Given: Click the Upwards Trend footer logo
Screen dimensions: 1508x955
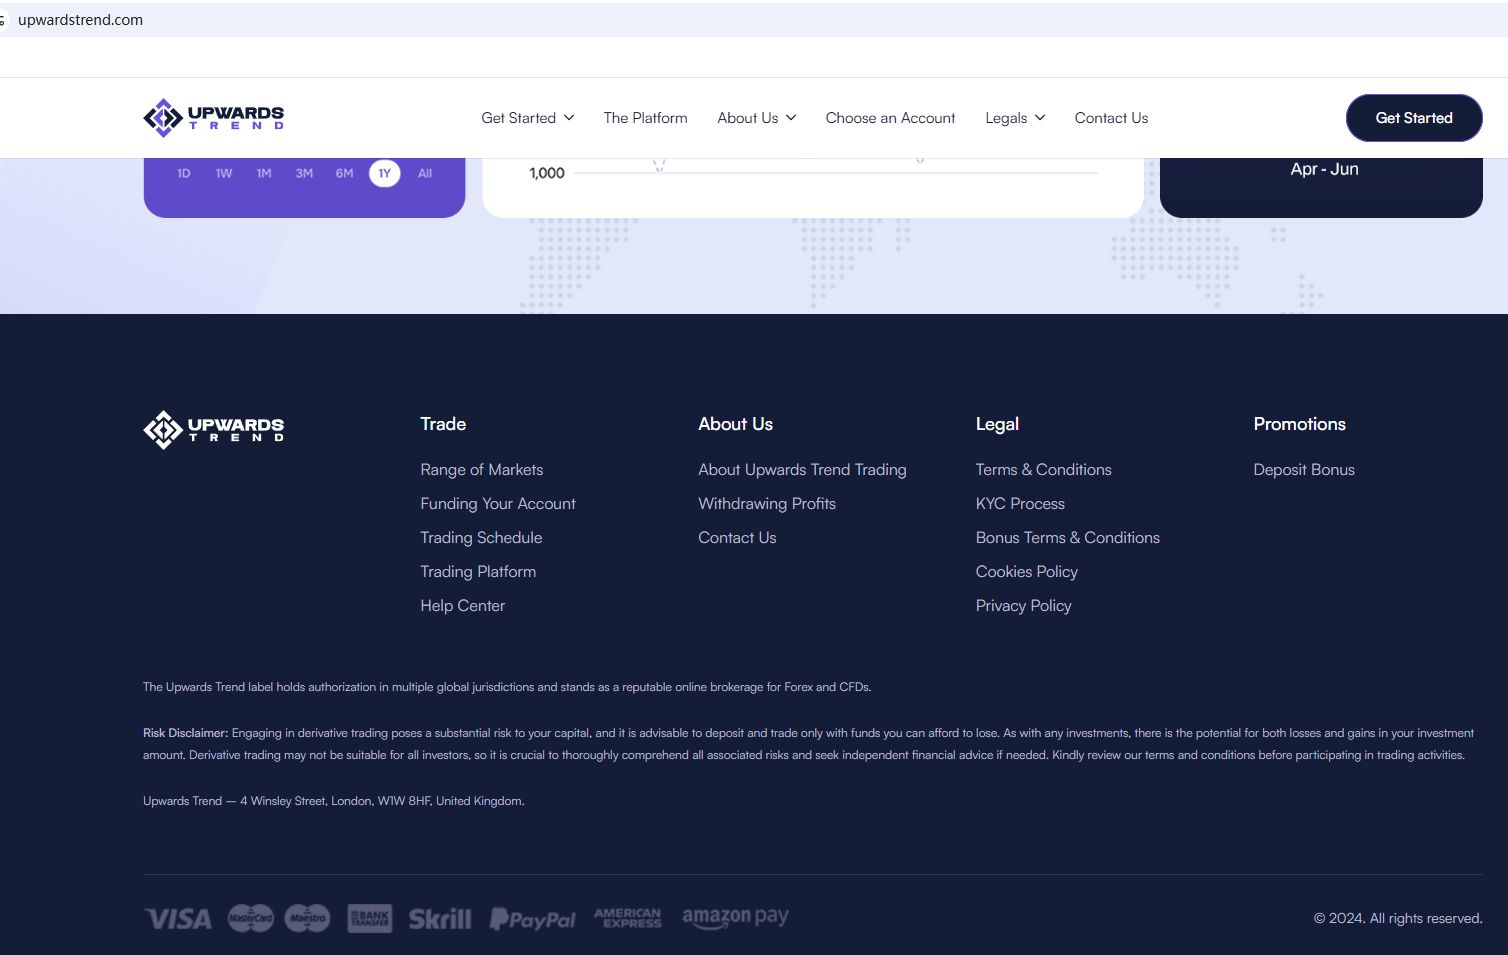Looking at the screenshot, I should [214, 430].
